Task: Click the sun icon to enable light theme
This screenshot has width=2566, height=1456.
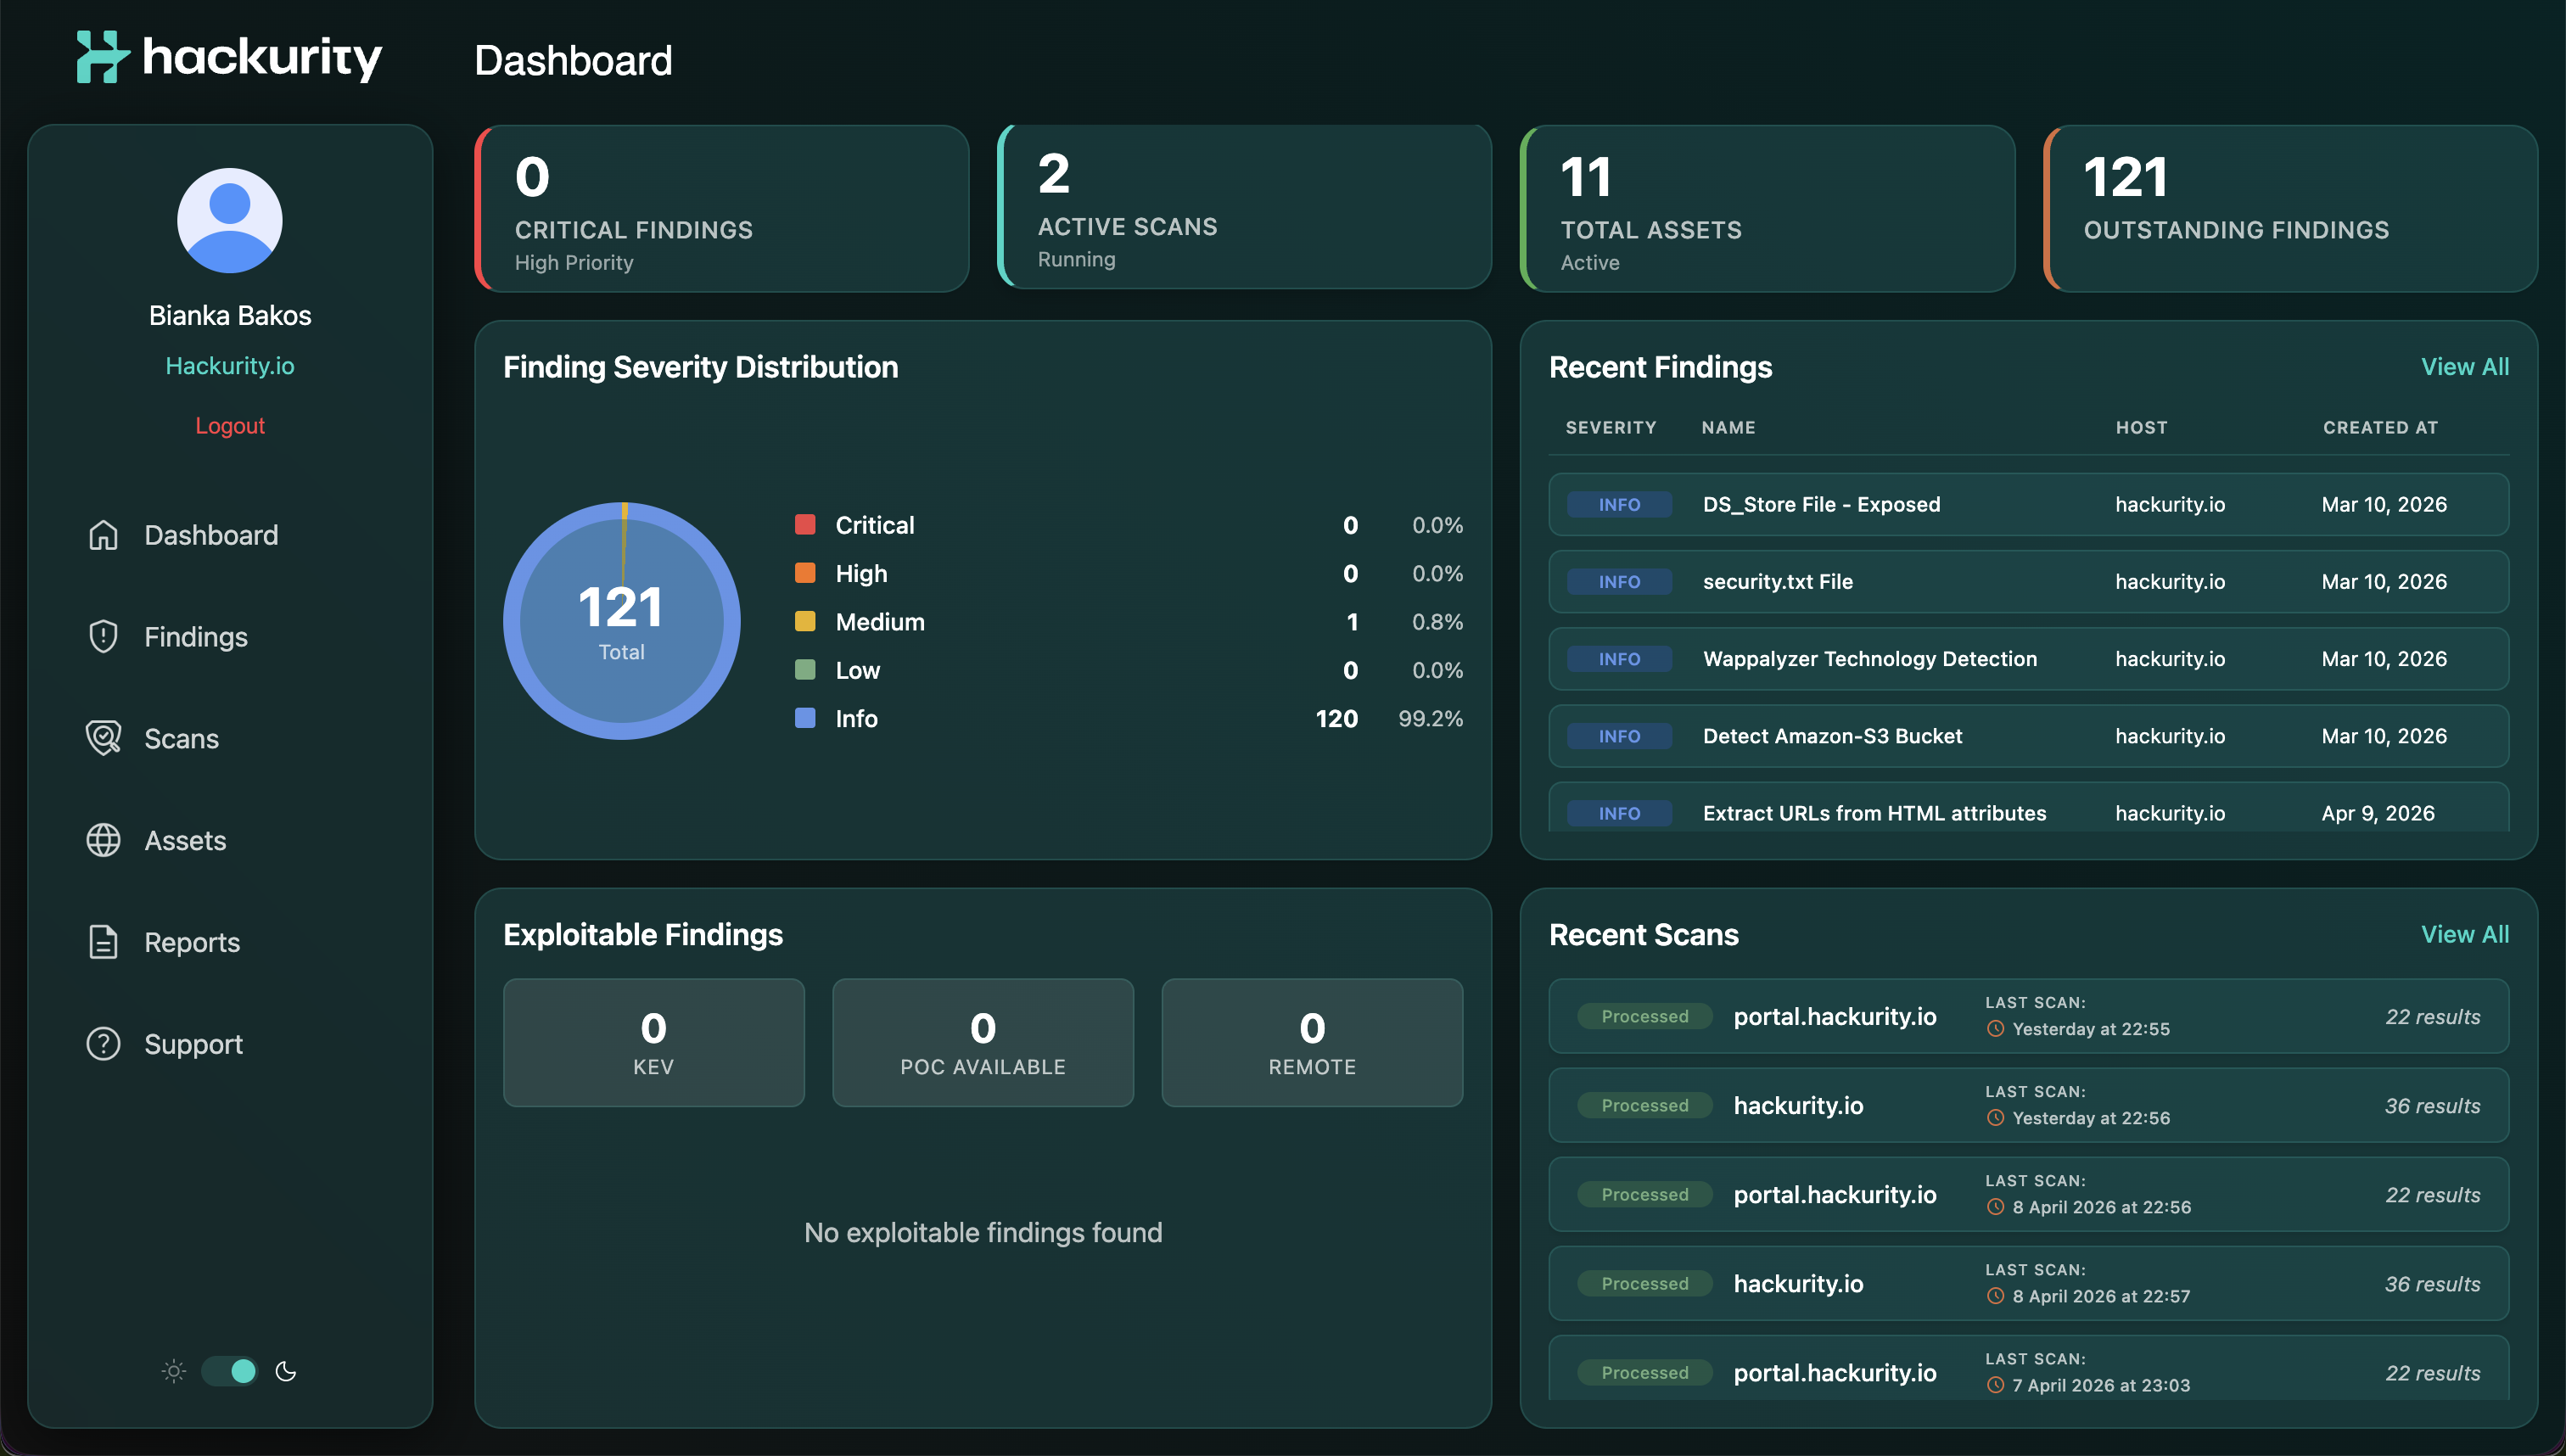Action: (x=173, y=1371)
